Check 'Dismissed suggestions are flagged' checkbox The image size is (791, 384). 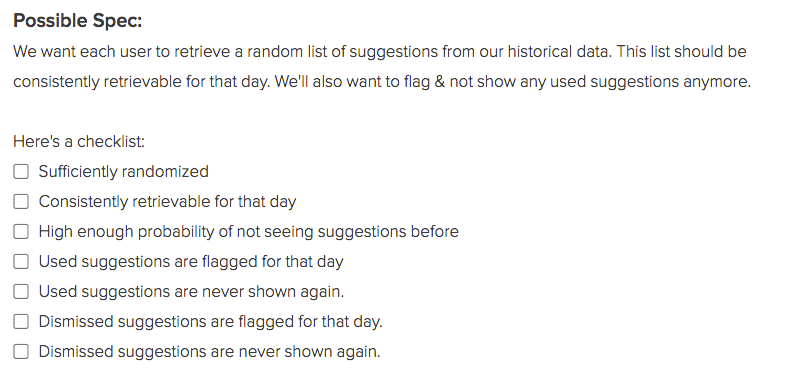(x=21, y=321)
